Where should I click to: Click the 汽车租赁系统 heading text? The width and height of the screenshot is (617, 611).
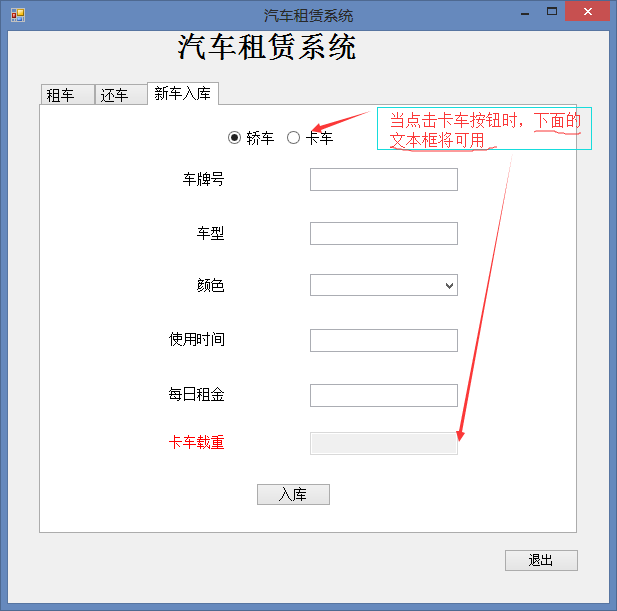point(266,47)
